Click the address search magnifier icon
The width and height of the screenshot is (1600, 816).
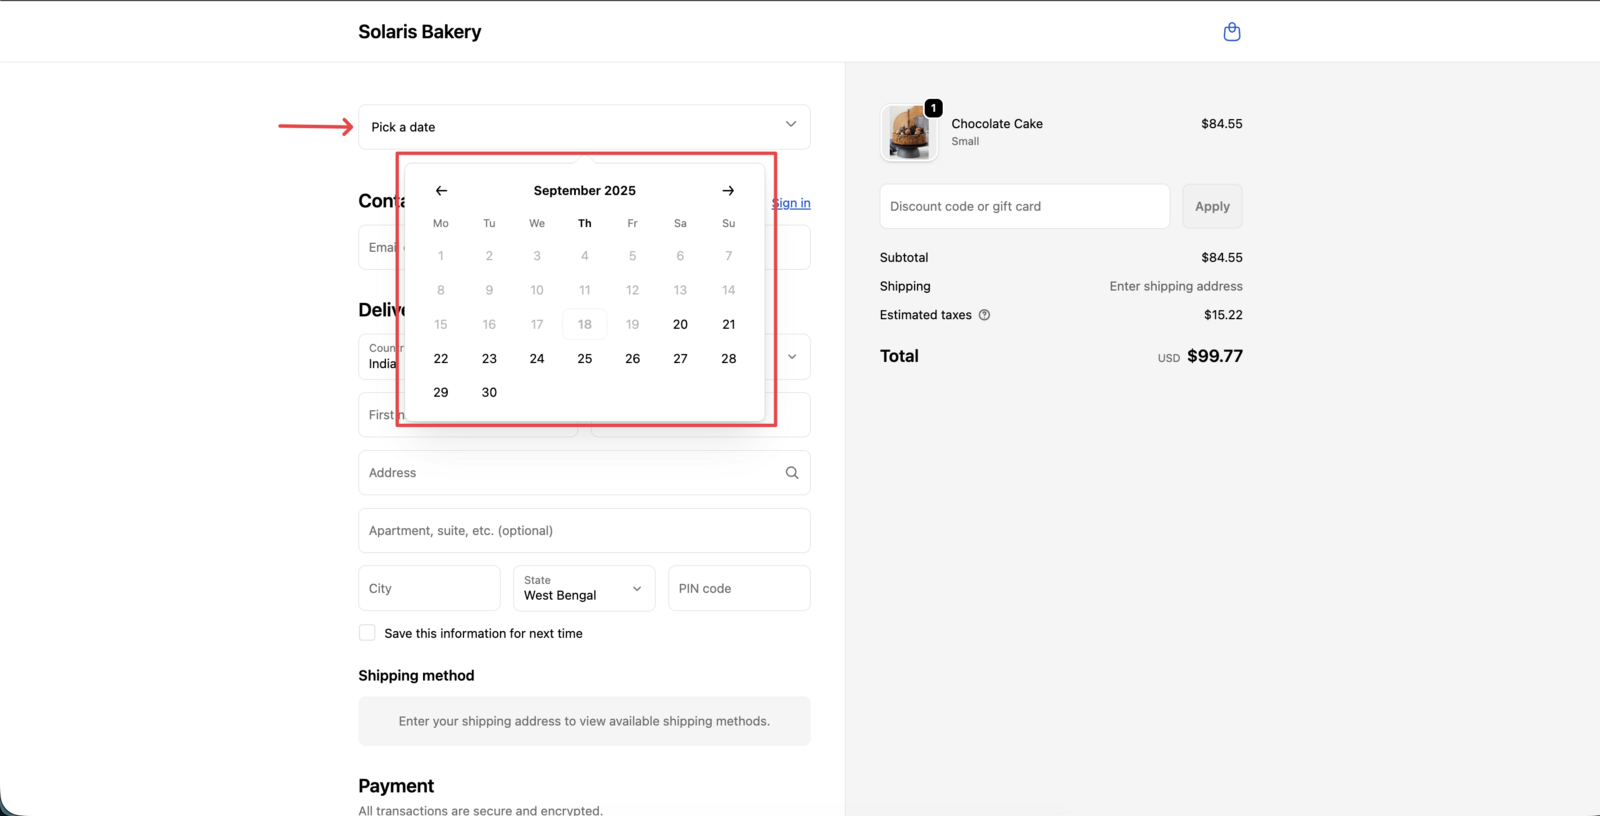[x=792, y=473]
